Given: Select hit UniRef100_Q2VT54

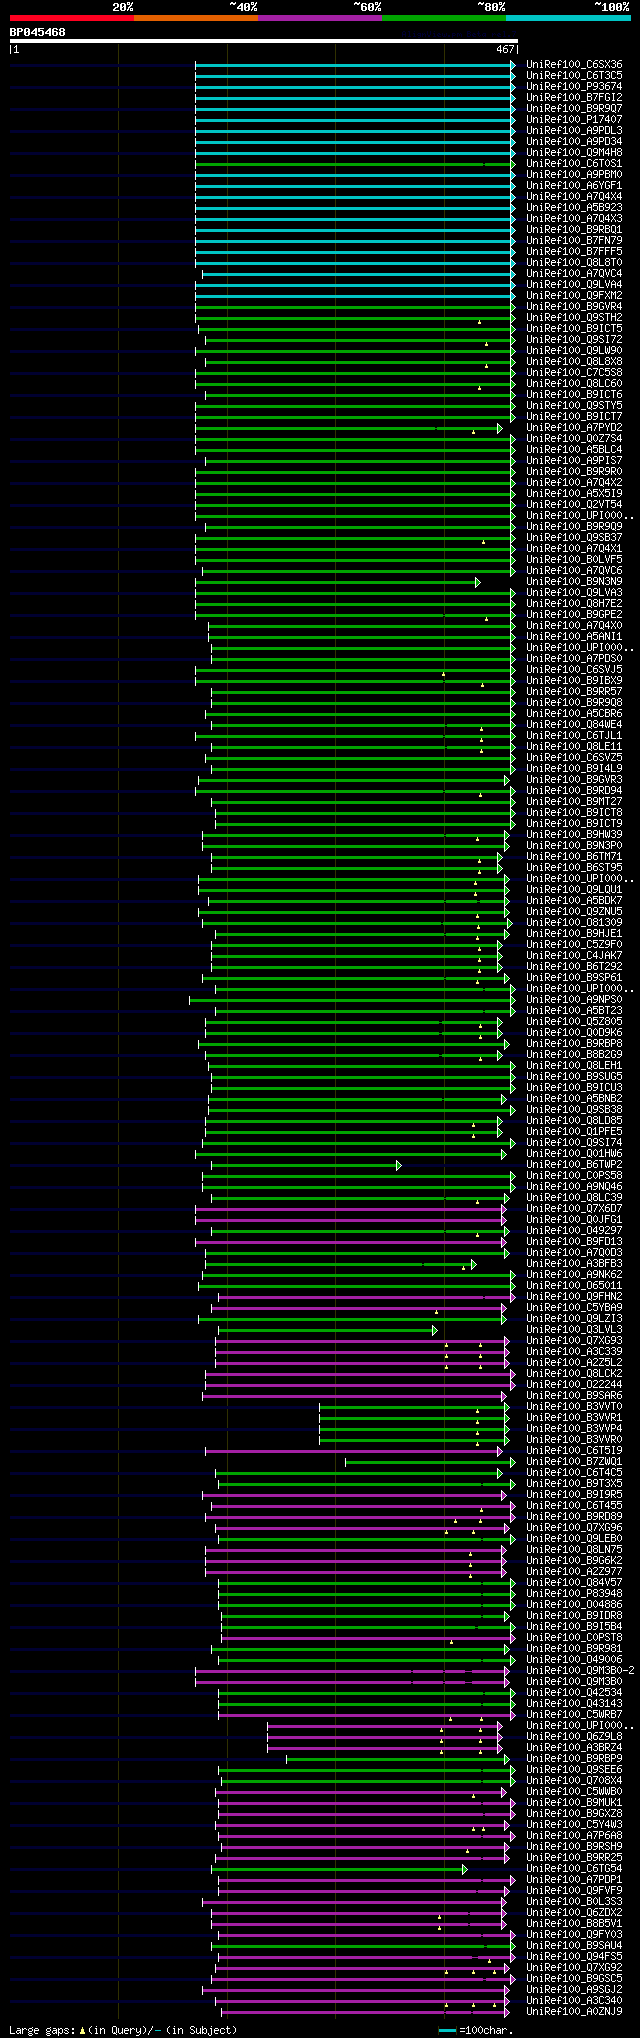Looking at the screenshot, I should [x=574, y=504].
